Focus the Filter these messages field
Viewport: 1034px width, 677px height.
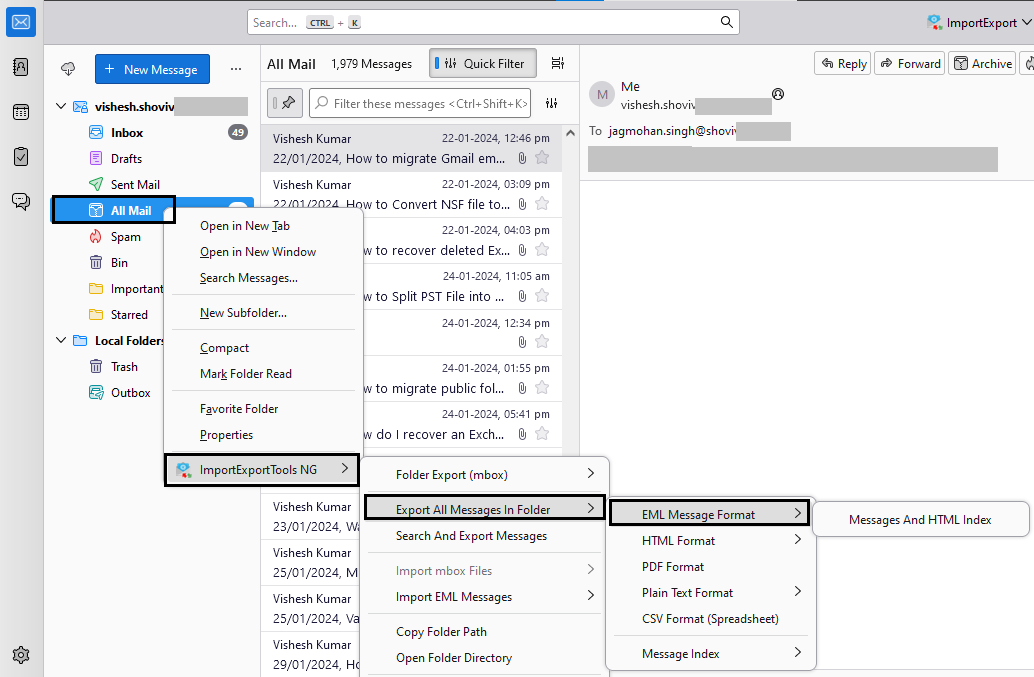[420, 103]
